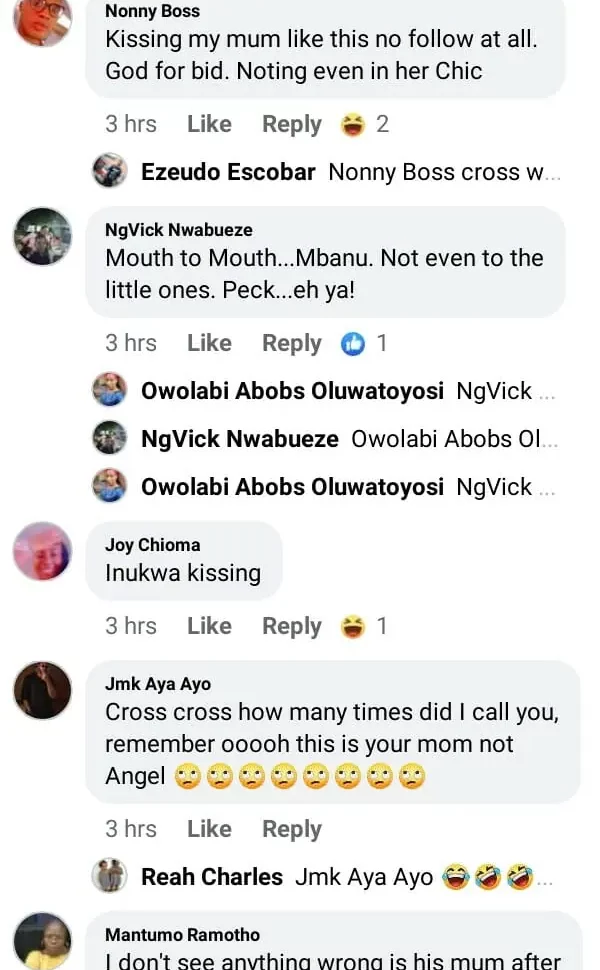The width and height of the screenshot is (600, 970).
Task: Like the Nonny Boss comment
Action: point(209,125)
